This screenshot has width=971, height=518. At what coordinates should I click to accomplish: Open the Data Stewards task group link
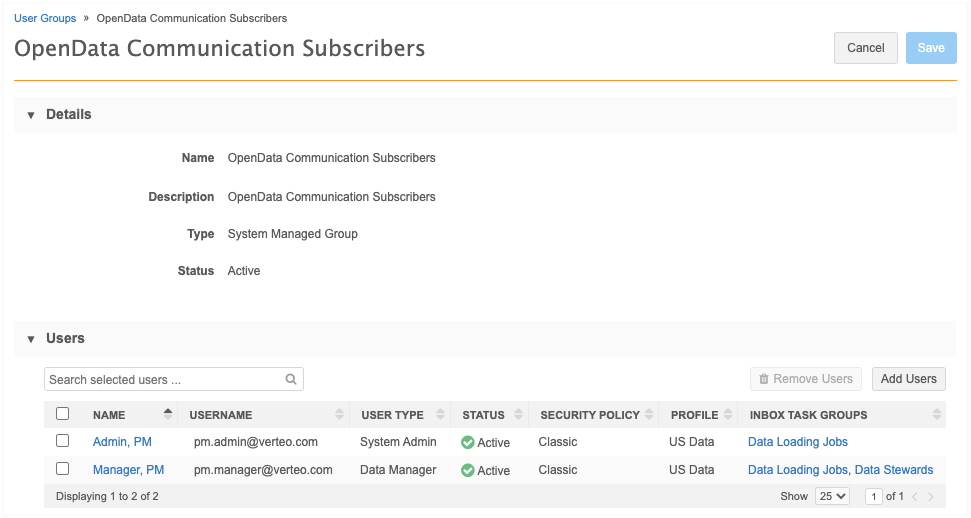click(893, 470)
